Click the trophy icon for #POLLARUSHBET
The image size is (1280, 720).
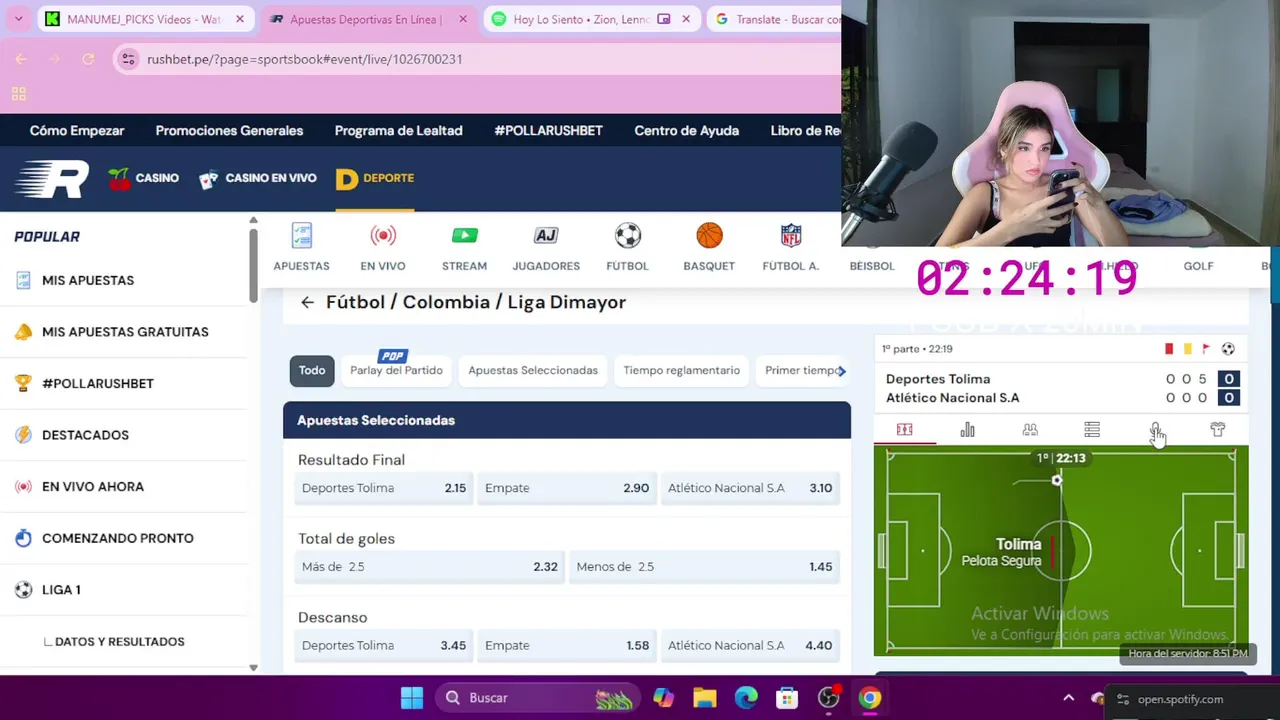pos(23,383)
